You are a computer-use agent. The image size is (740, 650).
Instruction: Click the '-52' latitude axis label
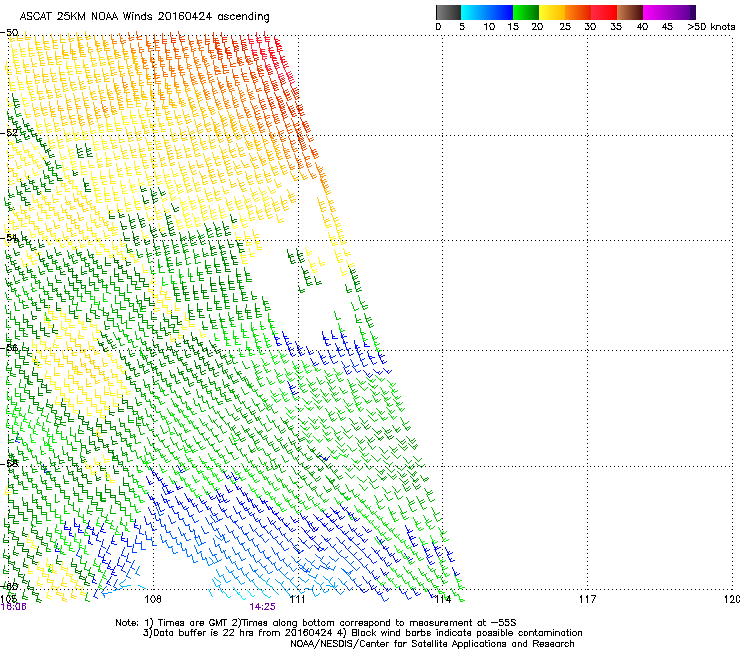tap(9, 133)
